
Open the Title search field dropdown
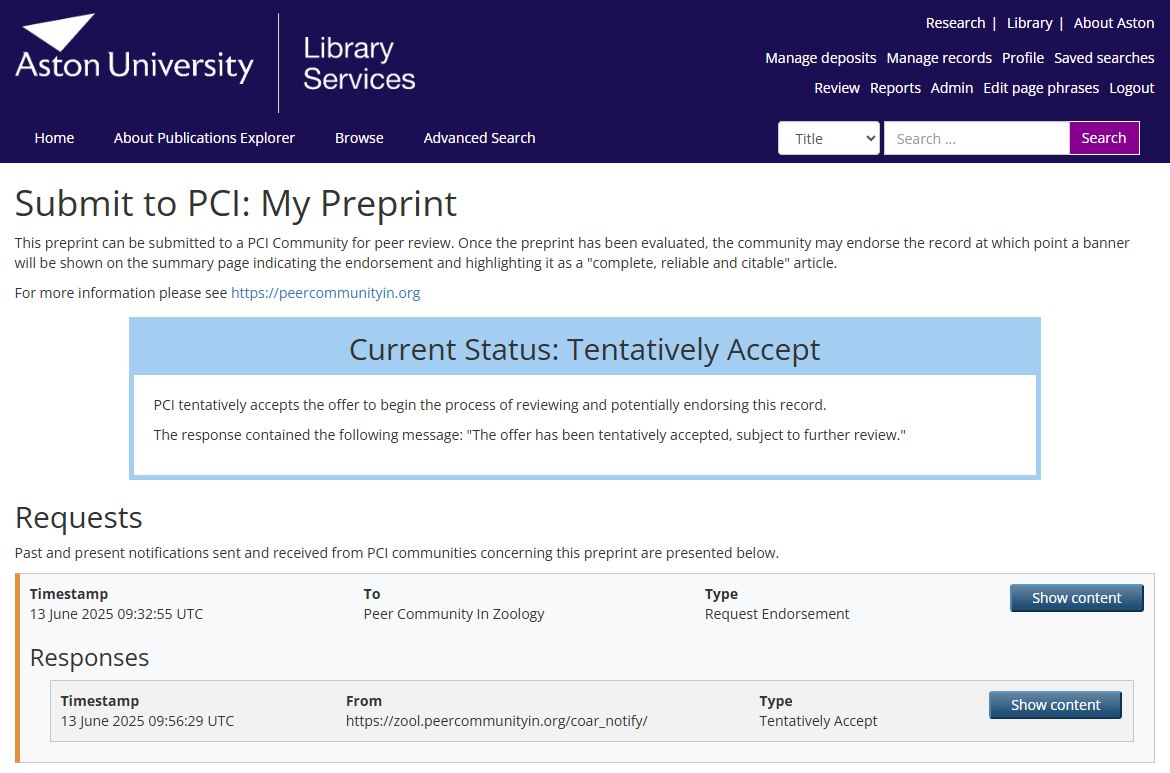(829, 138)
